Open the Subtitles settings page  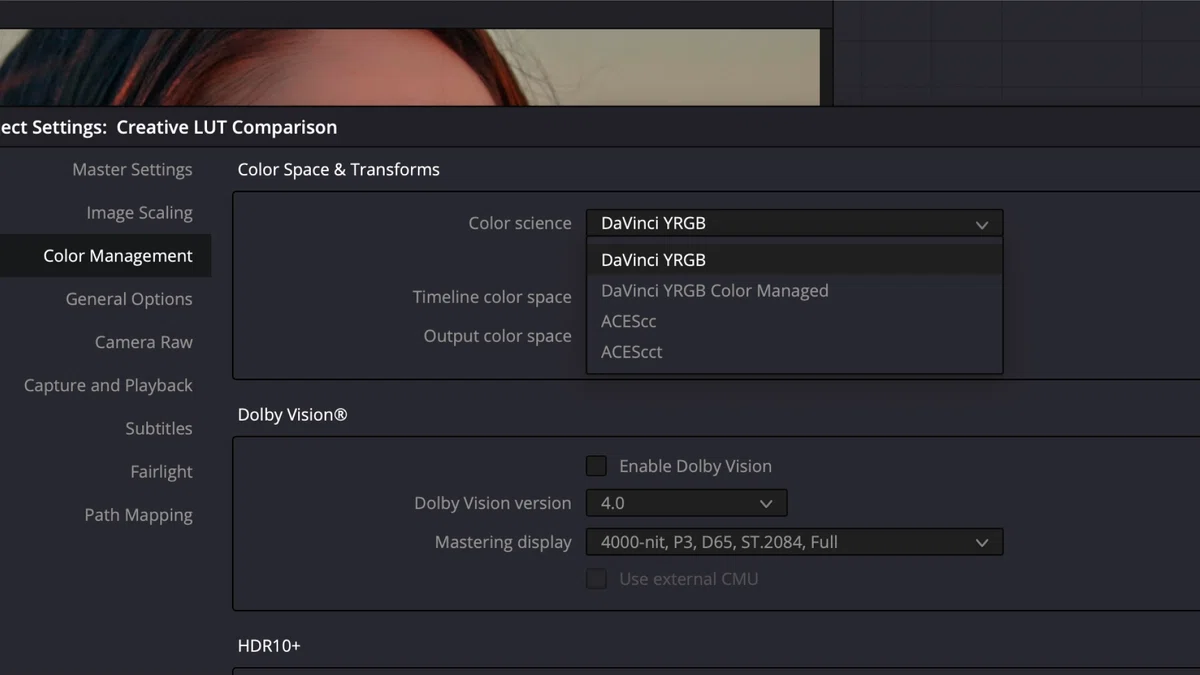[159, 428]
